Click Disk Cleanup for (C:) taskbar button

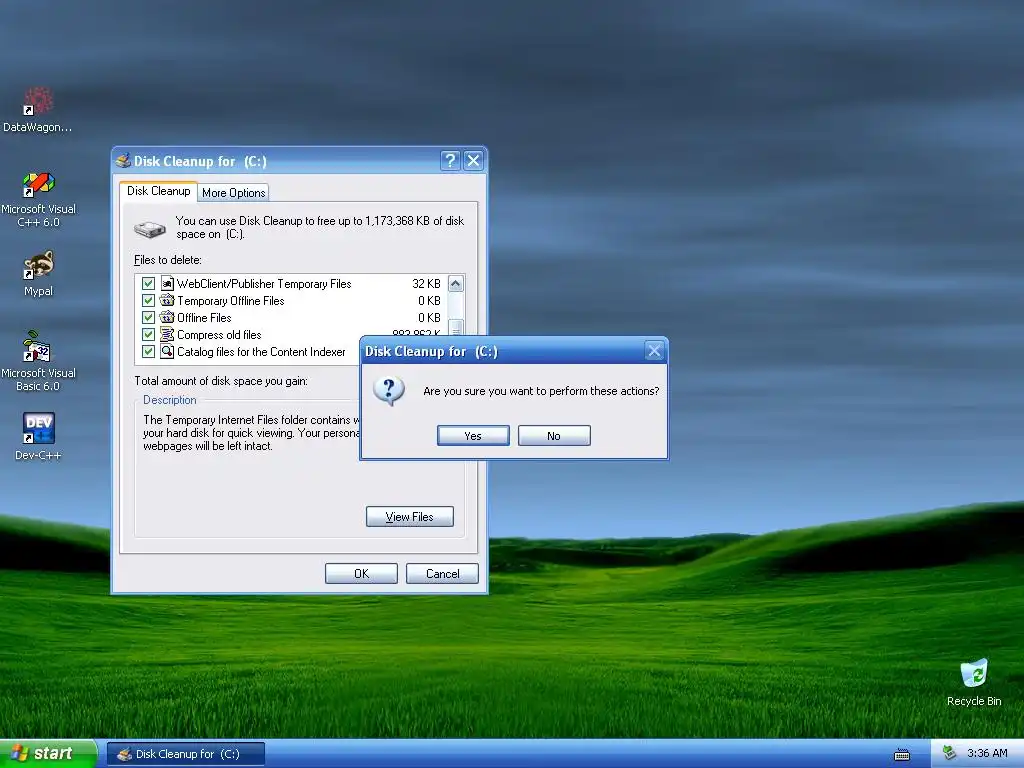(186, 754)
